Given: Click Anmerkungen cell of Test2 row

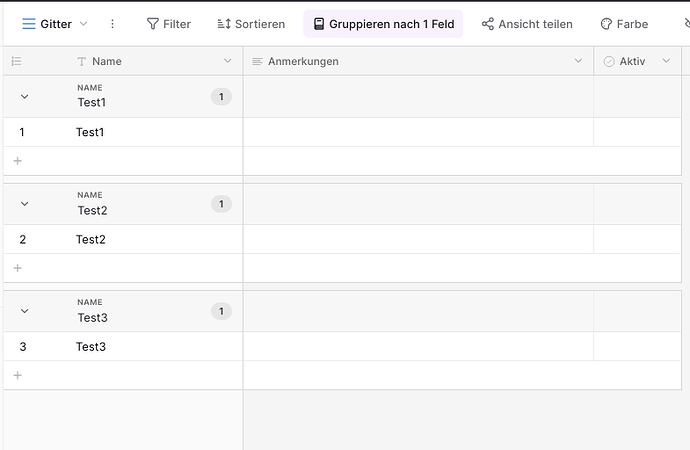Looking at the screenshot, I should (x=418, y=239).
